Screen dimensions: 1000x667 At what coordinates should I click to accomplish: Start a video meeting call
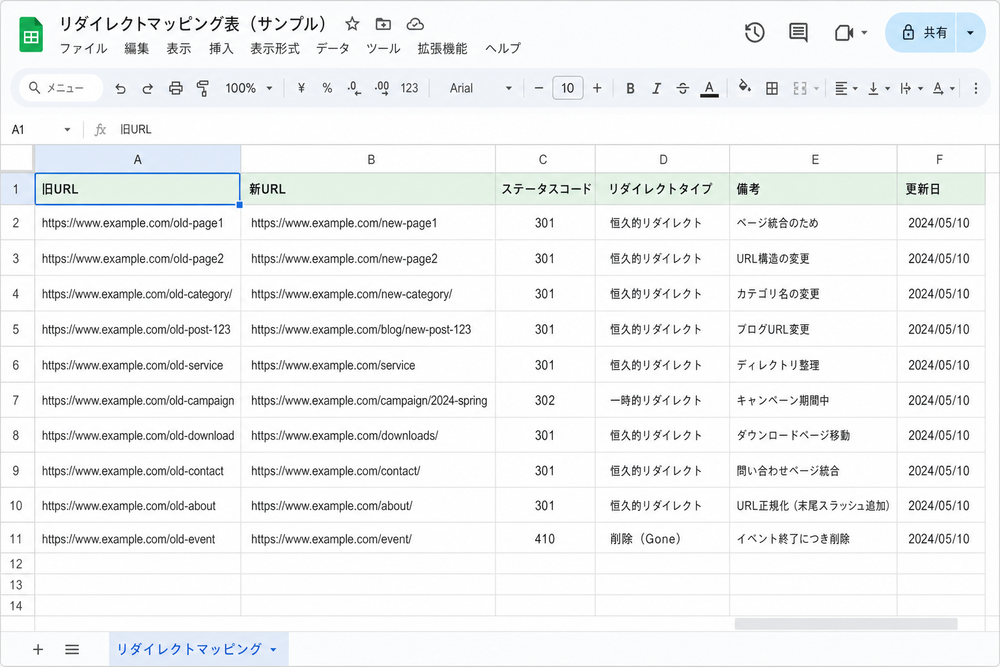(x=844, y=33)
